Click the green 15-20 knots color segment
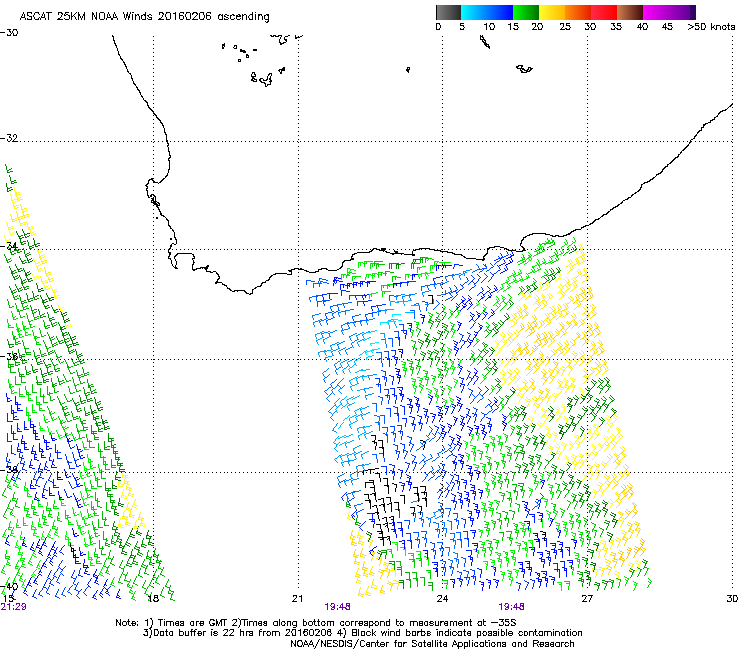 point(526,12)
